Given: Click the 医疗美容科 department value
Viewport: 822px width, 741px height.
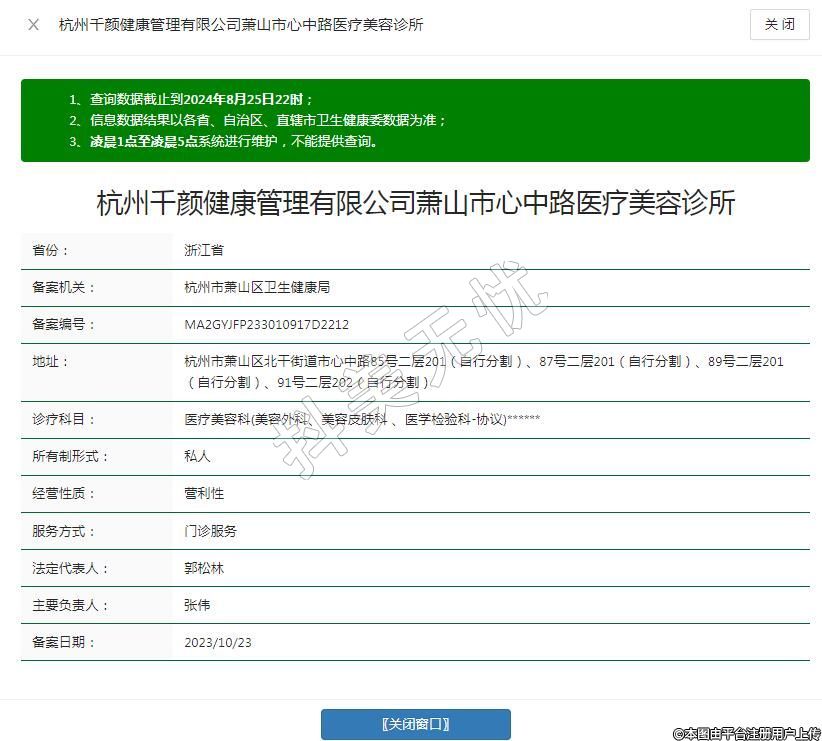Looking at the screenshot, I should coord(362,419).
